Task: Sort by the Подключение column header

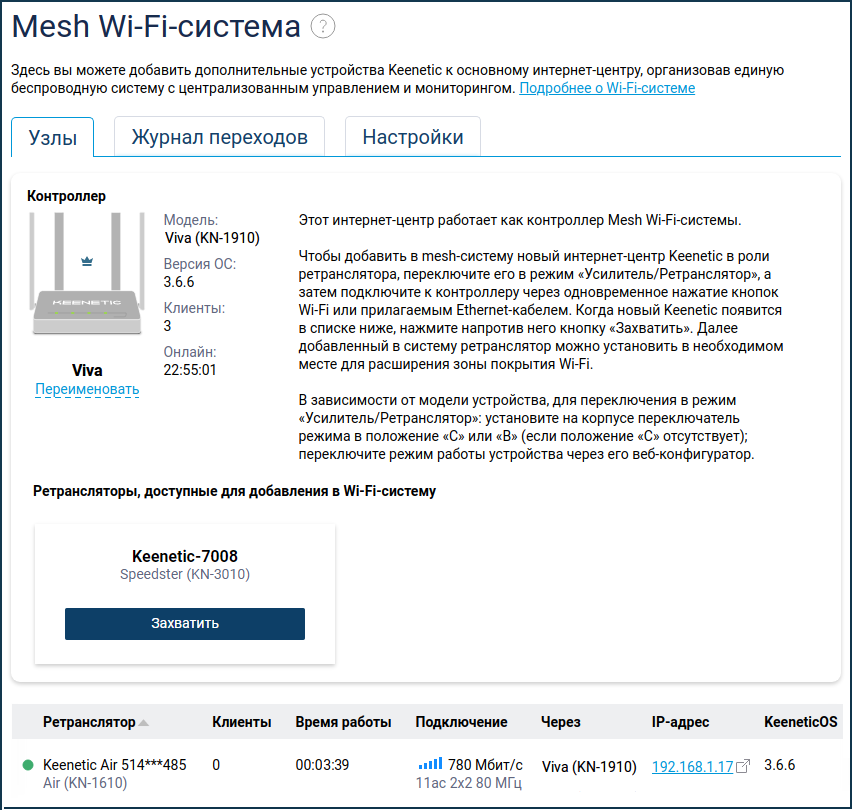Action: (x=461, y=722)
